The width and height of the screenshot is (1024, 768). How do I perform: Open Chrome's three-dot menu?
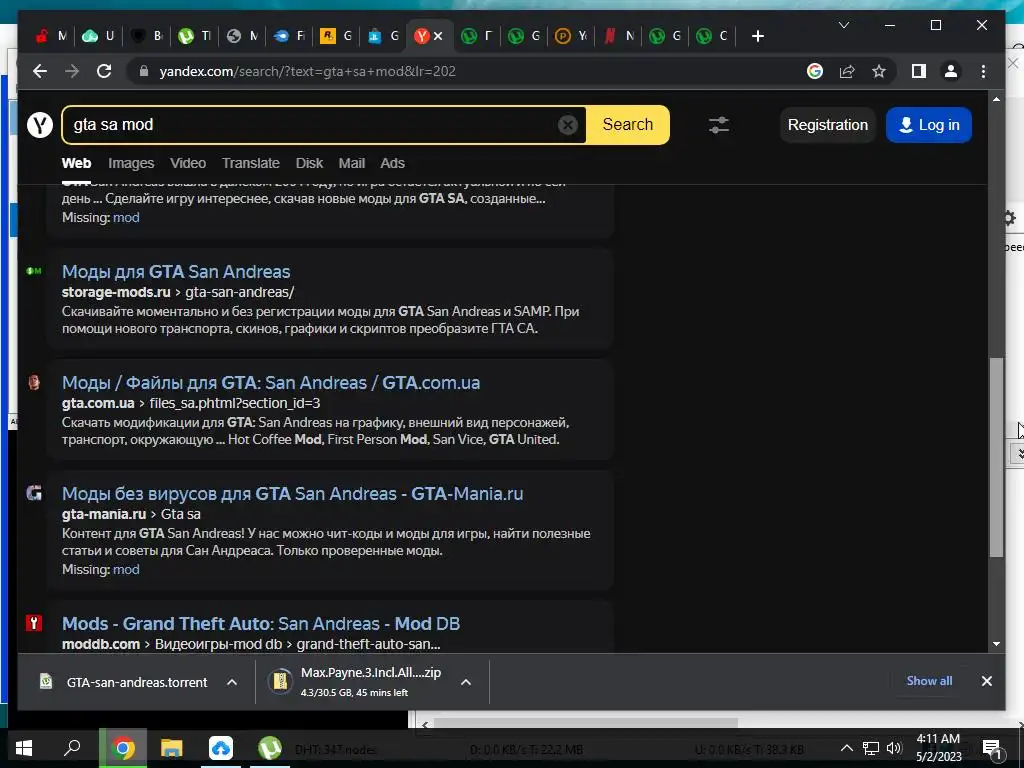[x=984, y=71]
